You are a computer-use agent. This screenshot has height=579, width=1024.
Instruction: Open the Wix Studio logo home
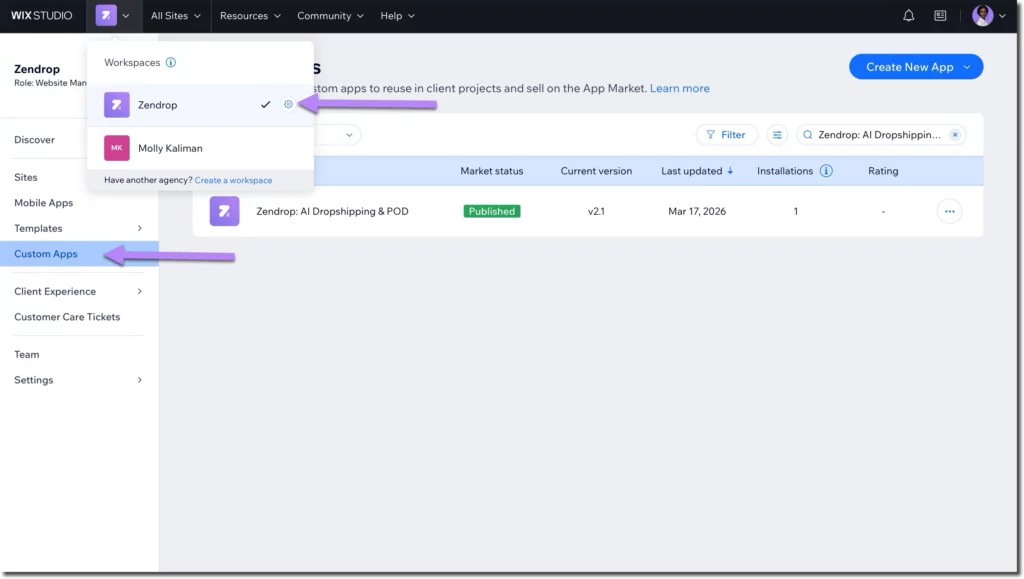(x=41, y=16)
